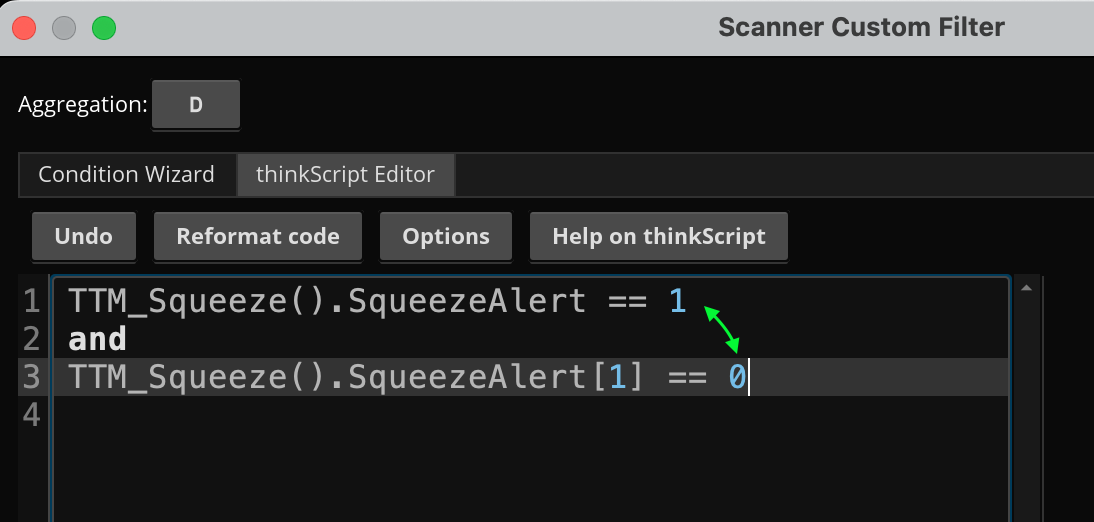
Task: Switch to the Condition Wizard tab
Action: 126,175
